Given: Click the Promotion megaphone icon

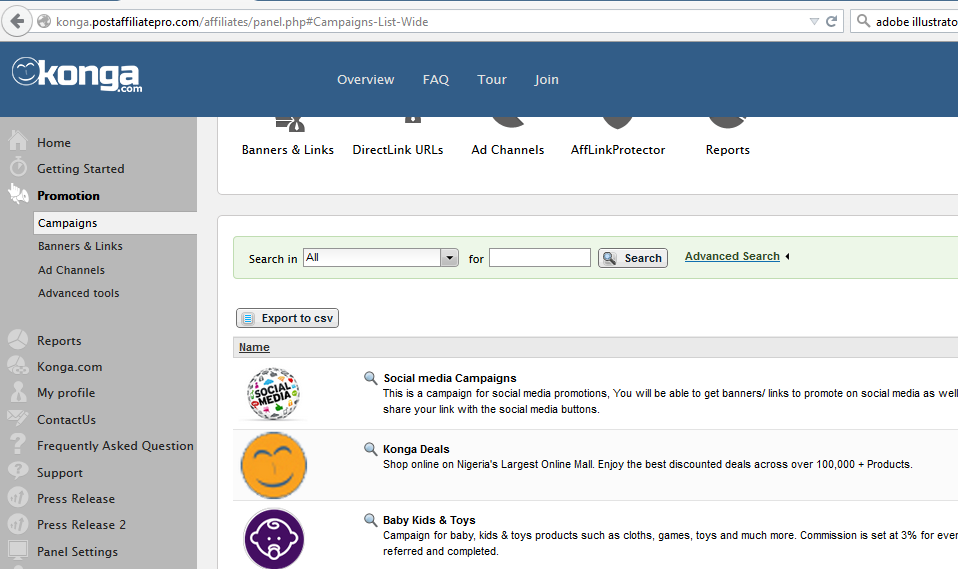Looking at the screenshot, I should point(18,194).
